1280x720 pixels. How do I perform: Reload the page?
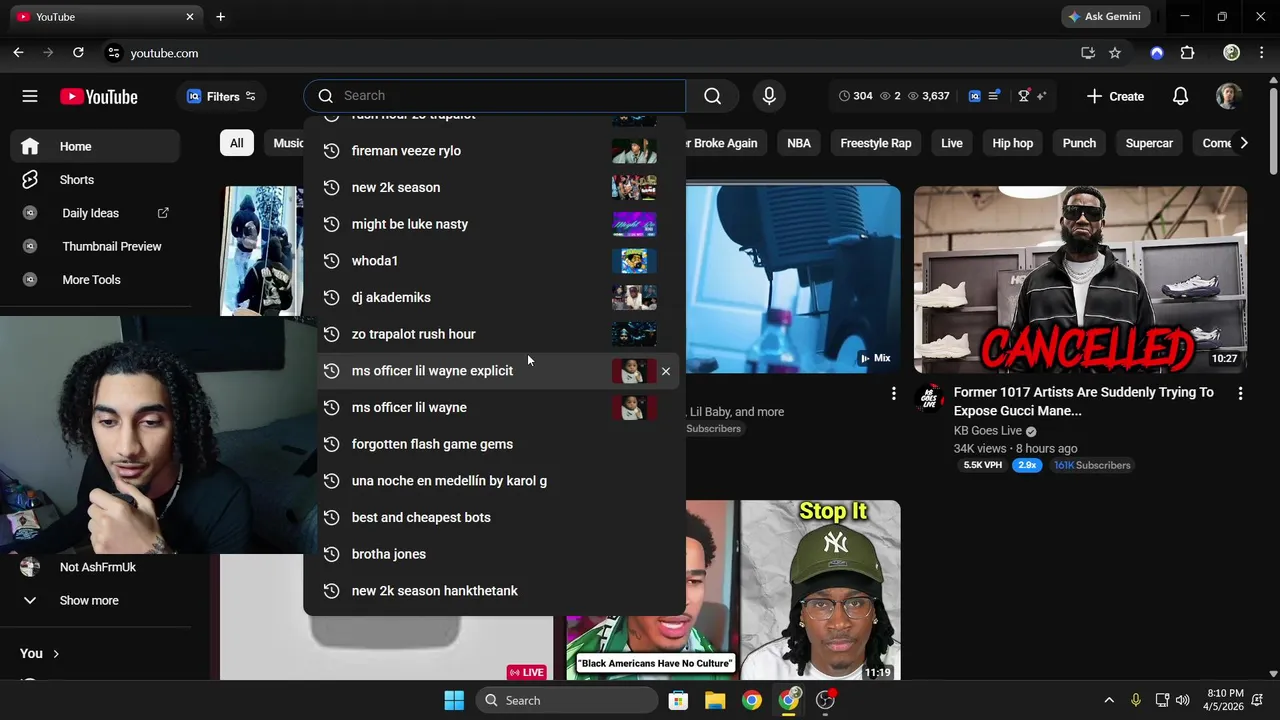pyautogui.click(x=78, y=53)
